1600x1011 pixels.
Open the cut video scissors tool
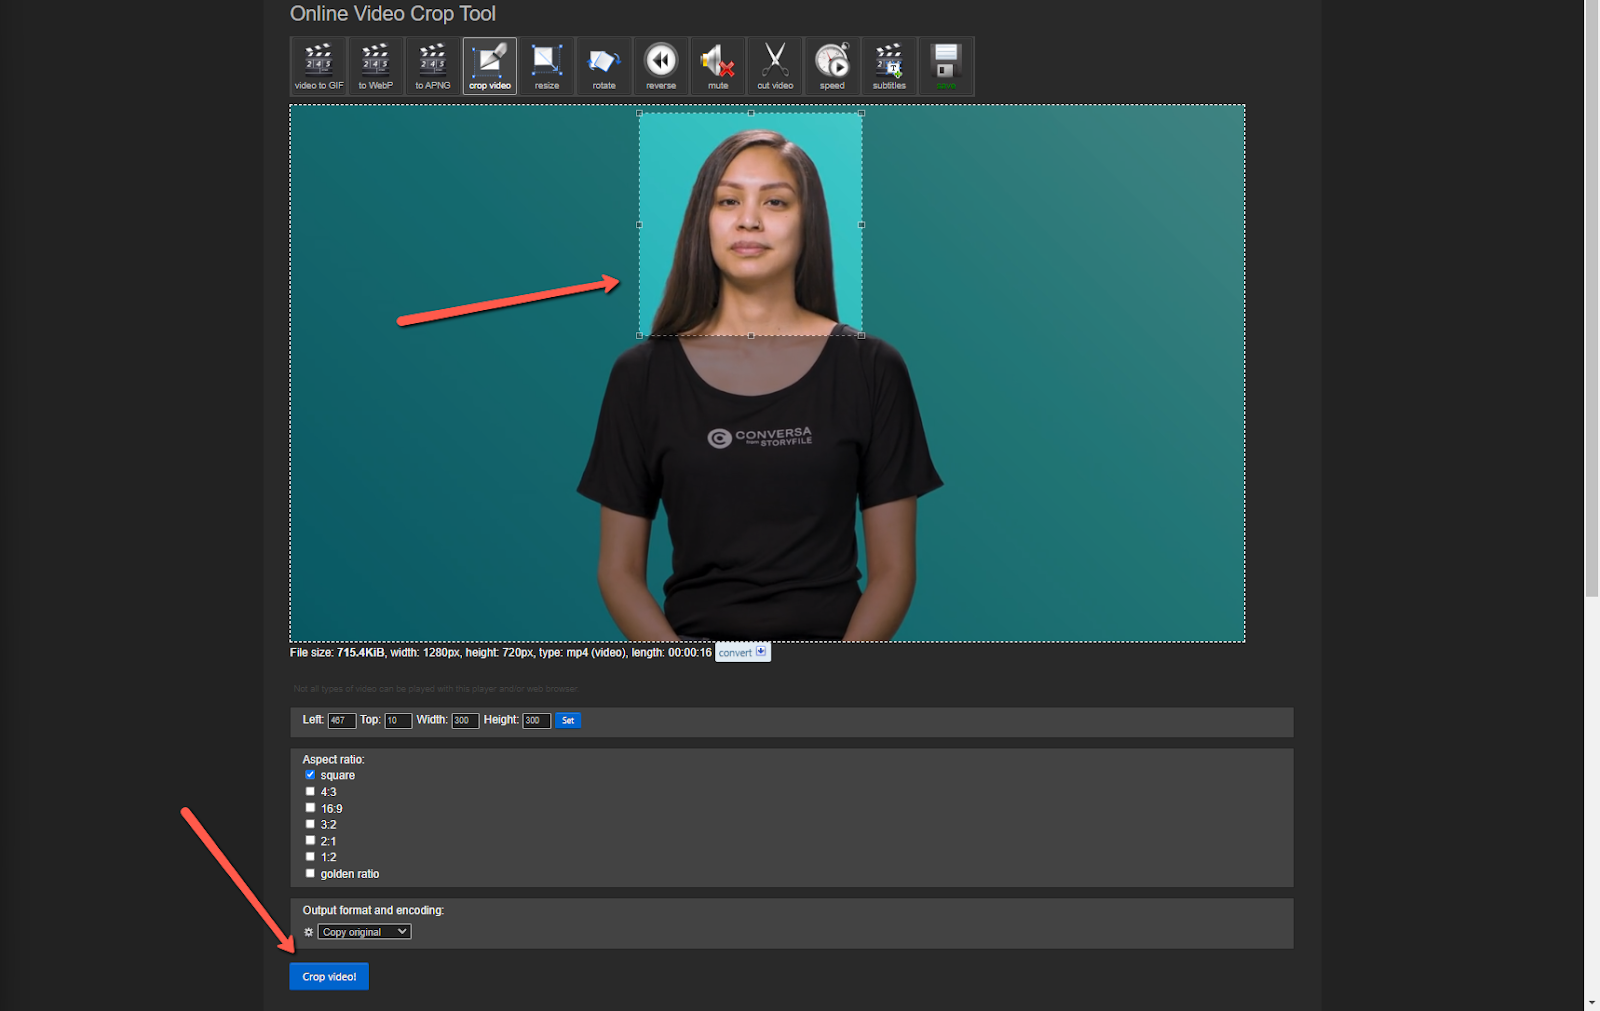click(775, 66)
